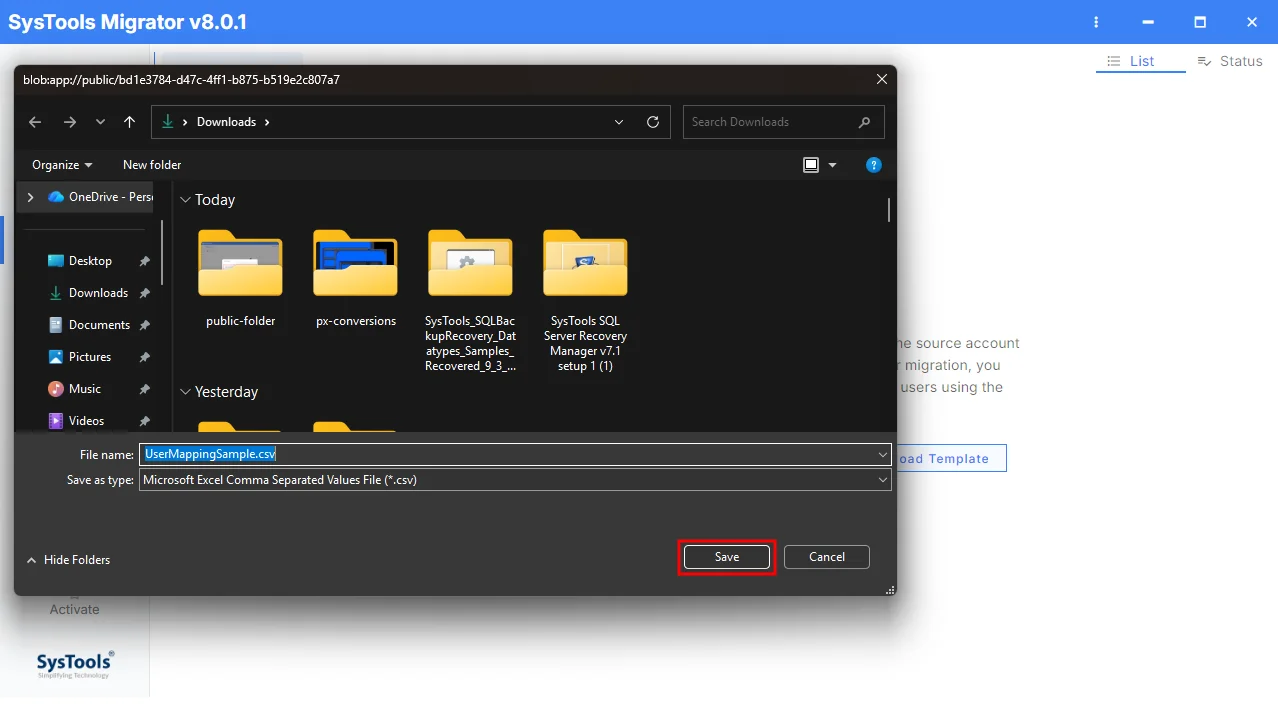Click the Music pin icon
Screen dimensions: 1278x717
[x=144, y=389]
